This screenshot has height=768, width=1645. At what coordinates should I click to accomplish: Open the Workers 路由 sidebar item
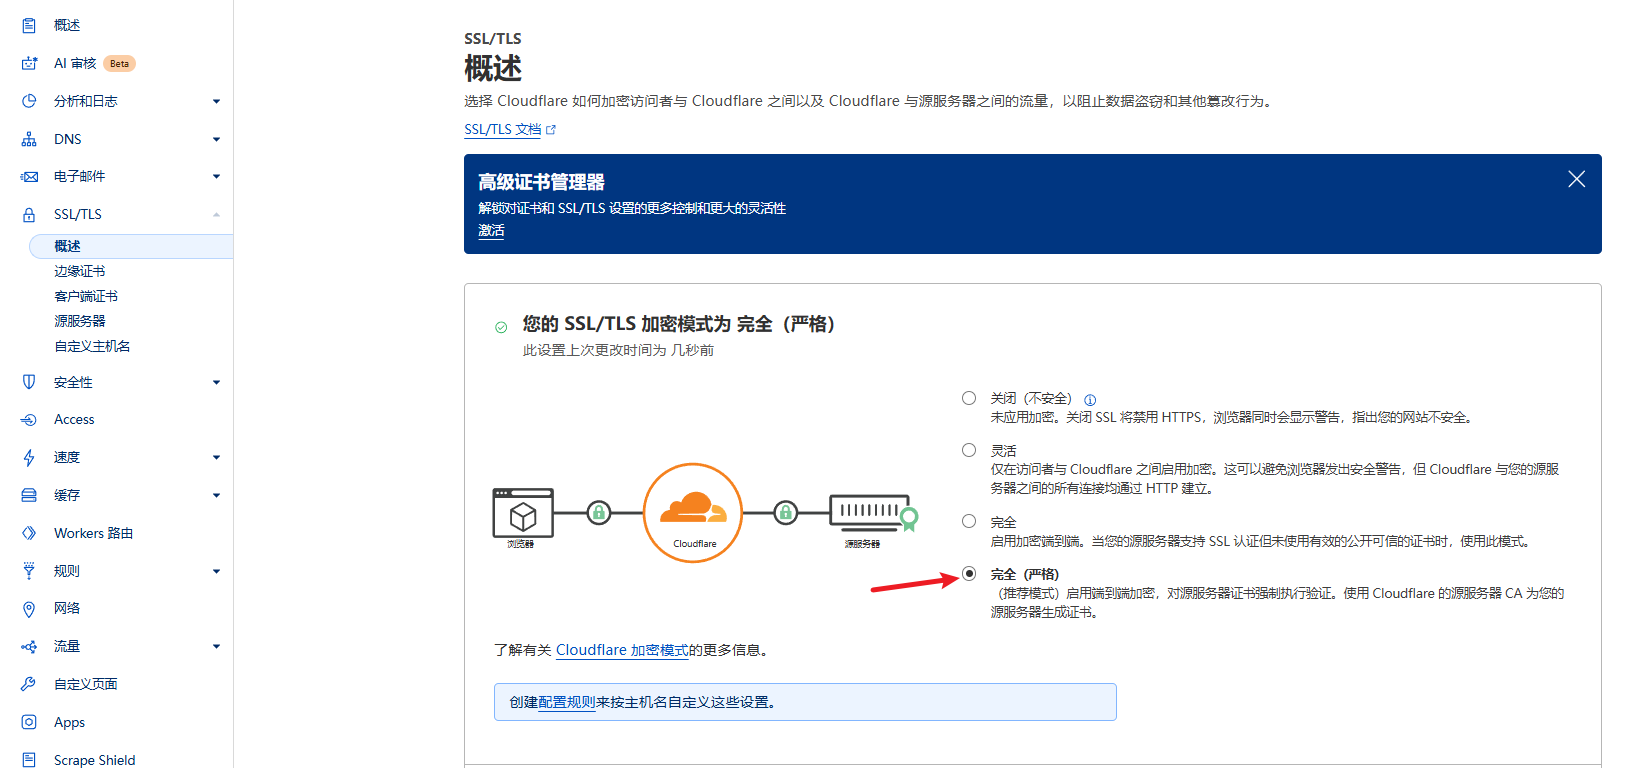(x=93, y=533)
